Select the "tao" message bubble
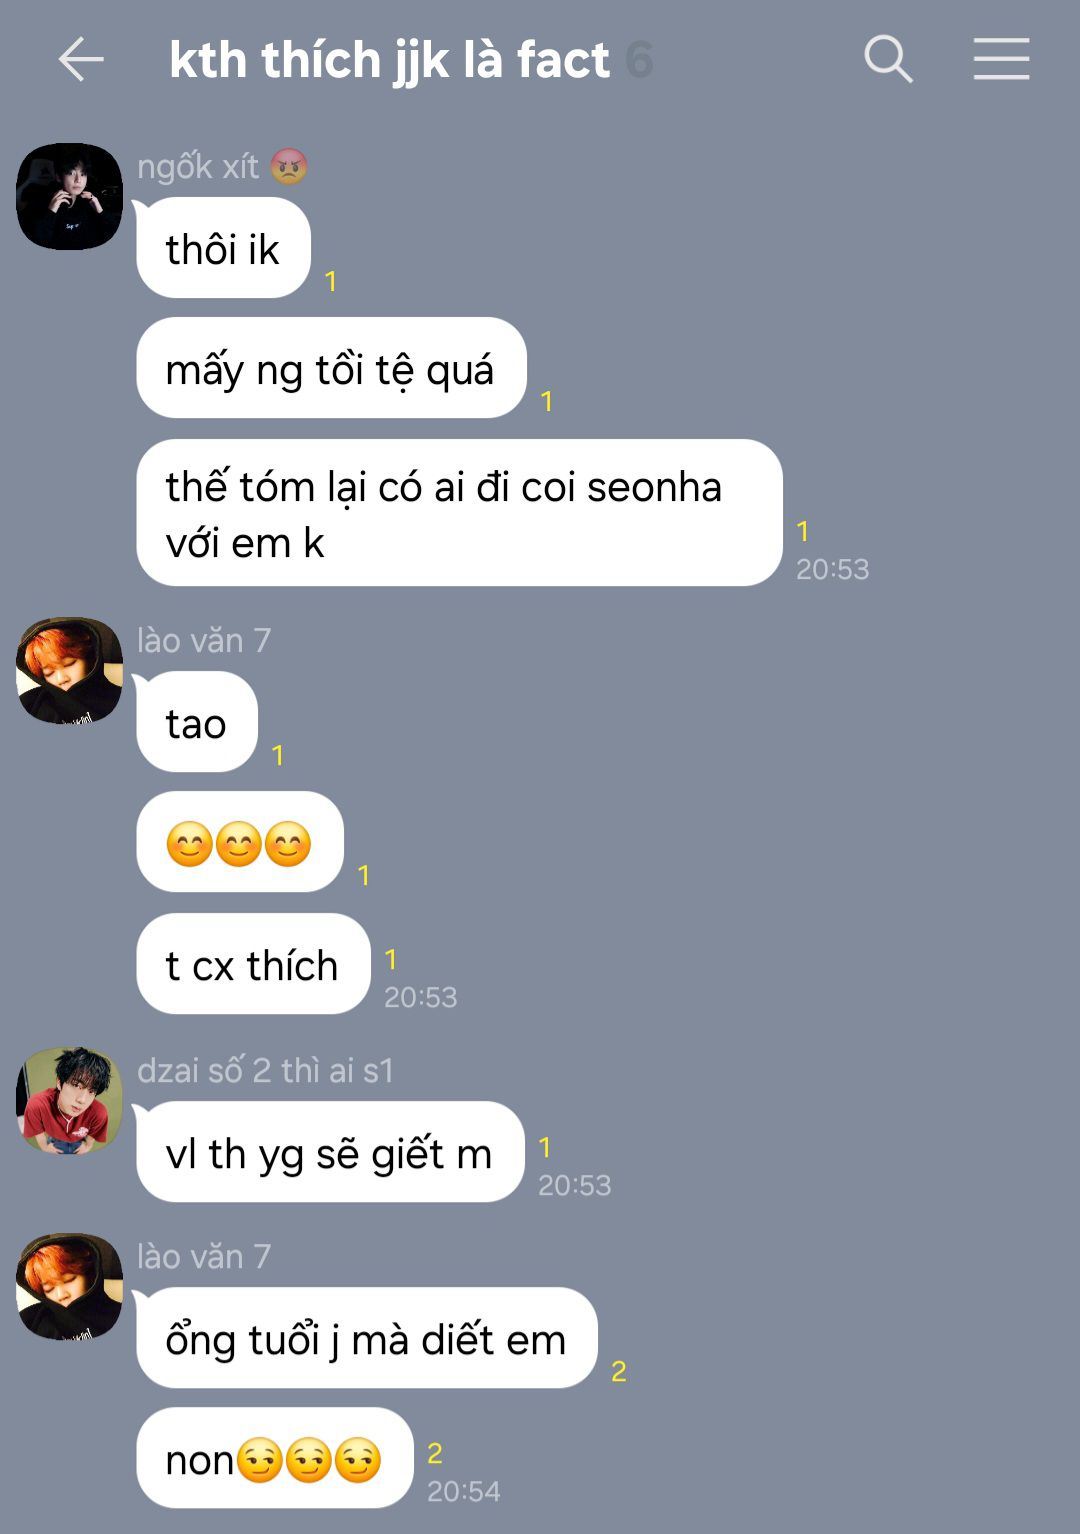The image size is (1080, 1534). (197, 722)
